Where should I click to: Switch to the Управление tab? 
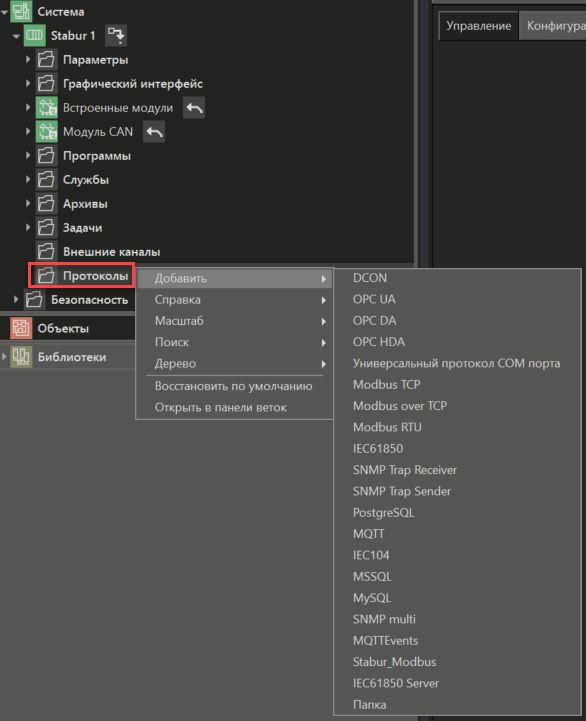[x=478, y=26]
